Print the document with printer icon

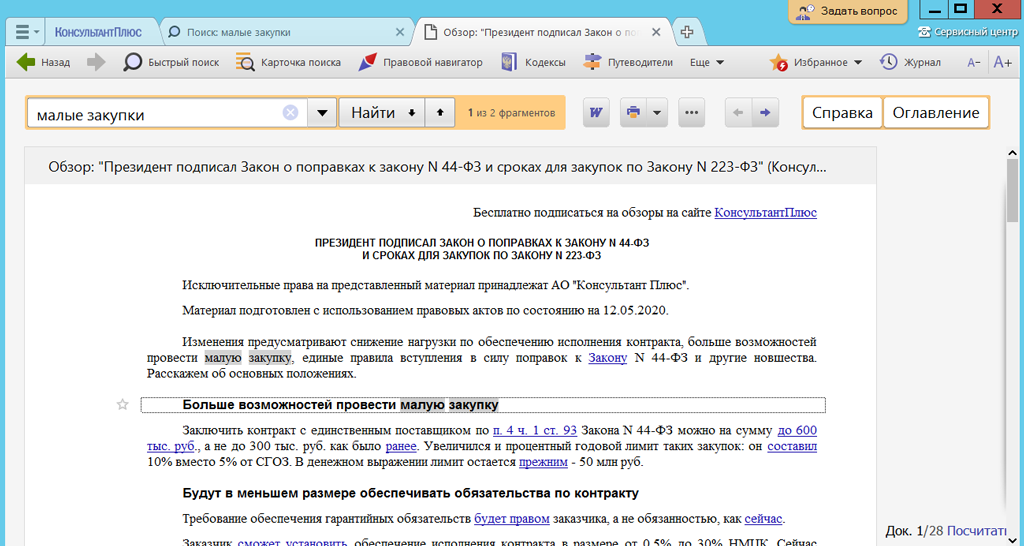(633, 113)
